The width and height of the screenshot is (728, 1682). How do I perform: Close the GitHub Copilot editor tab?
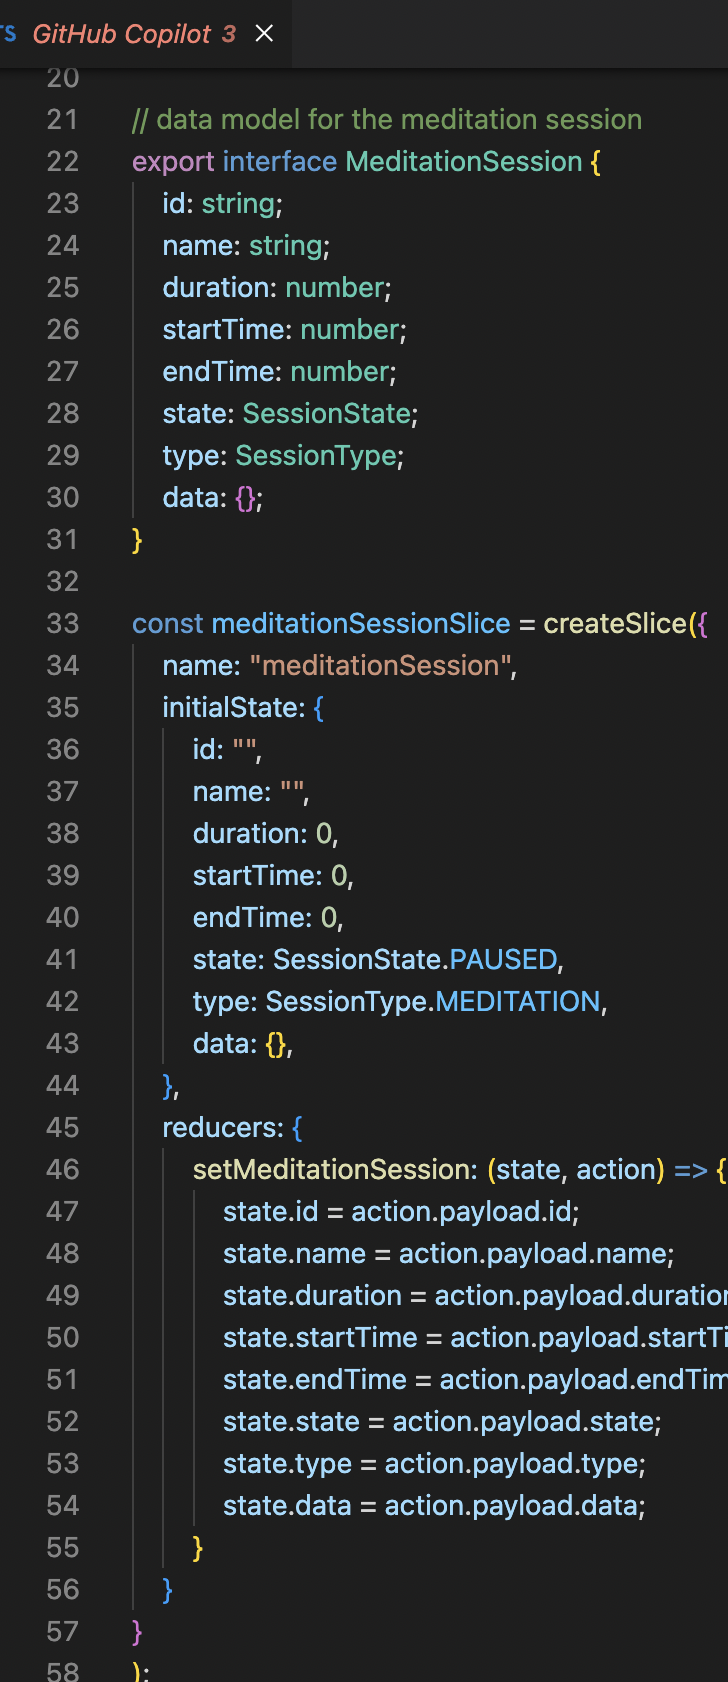tap(264, 34)
